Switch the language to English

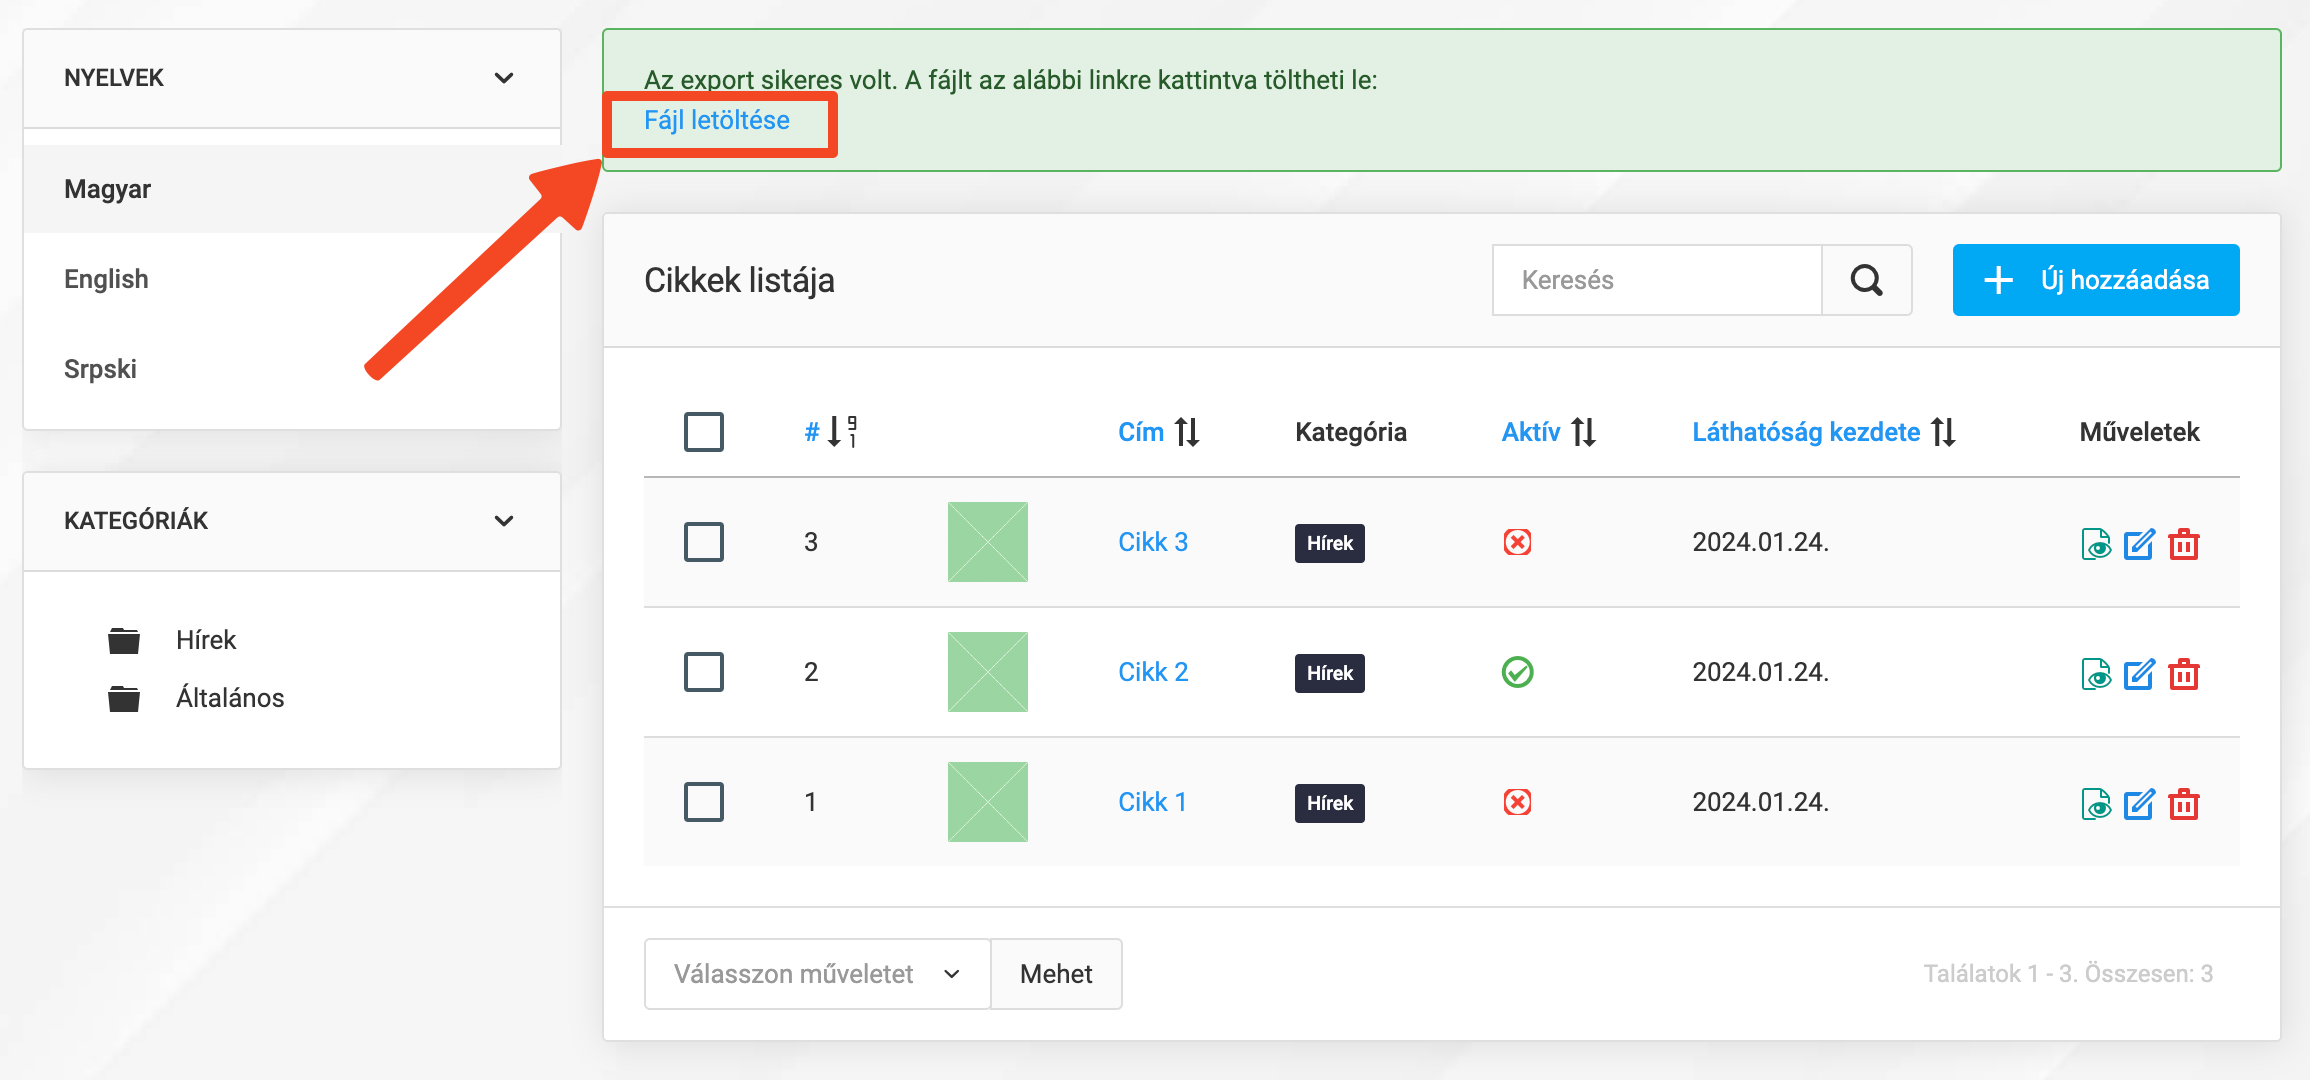[106, 279]
